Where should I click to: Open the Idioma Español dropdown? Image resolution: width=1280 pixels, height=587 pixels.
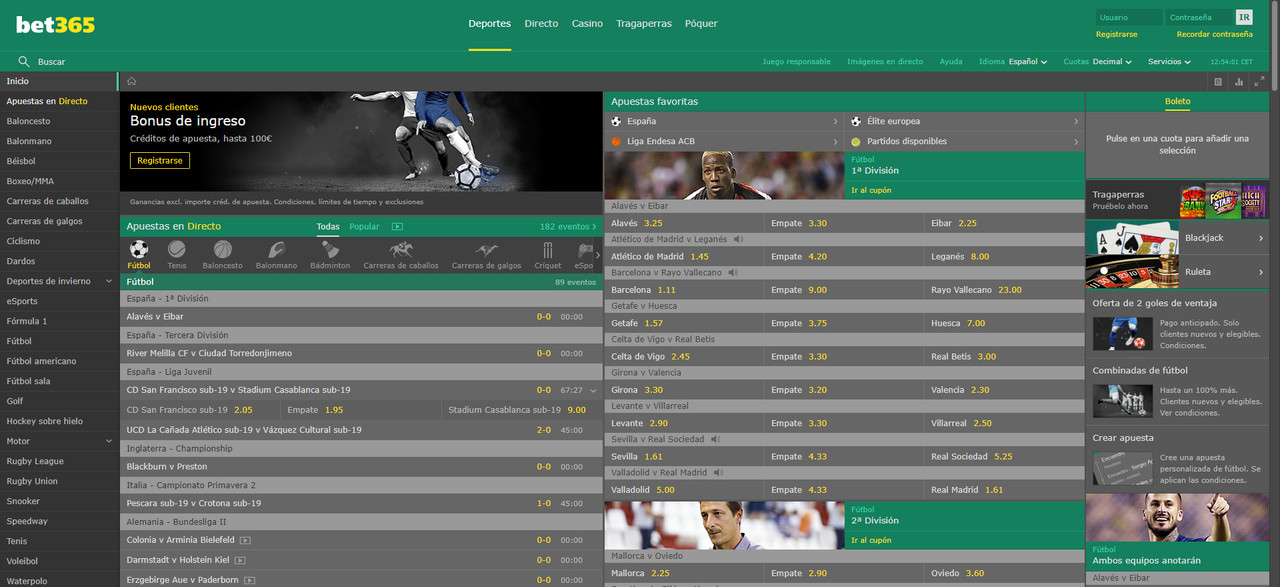coord(1013,61)
